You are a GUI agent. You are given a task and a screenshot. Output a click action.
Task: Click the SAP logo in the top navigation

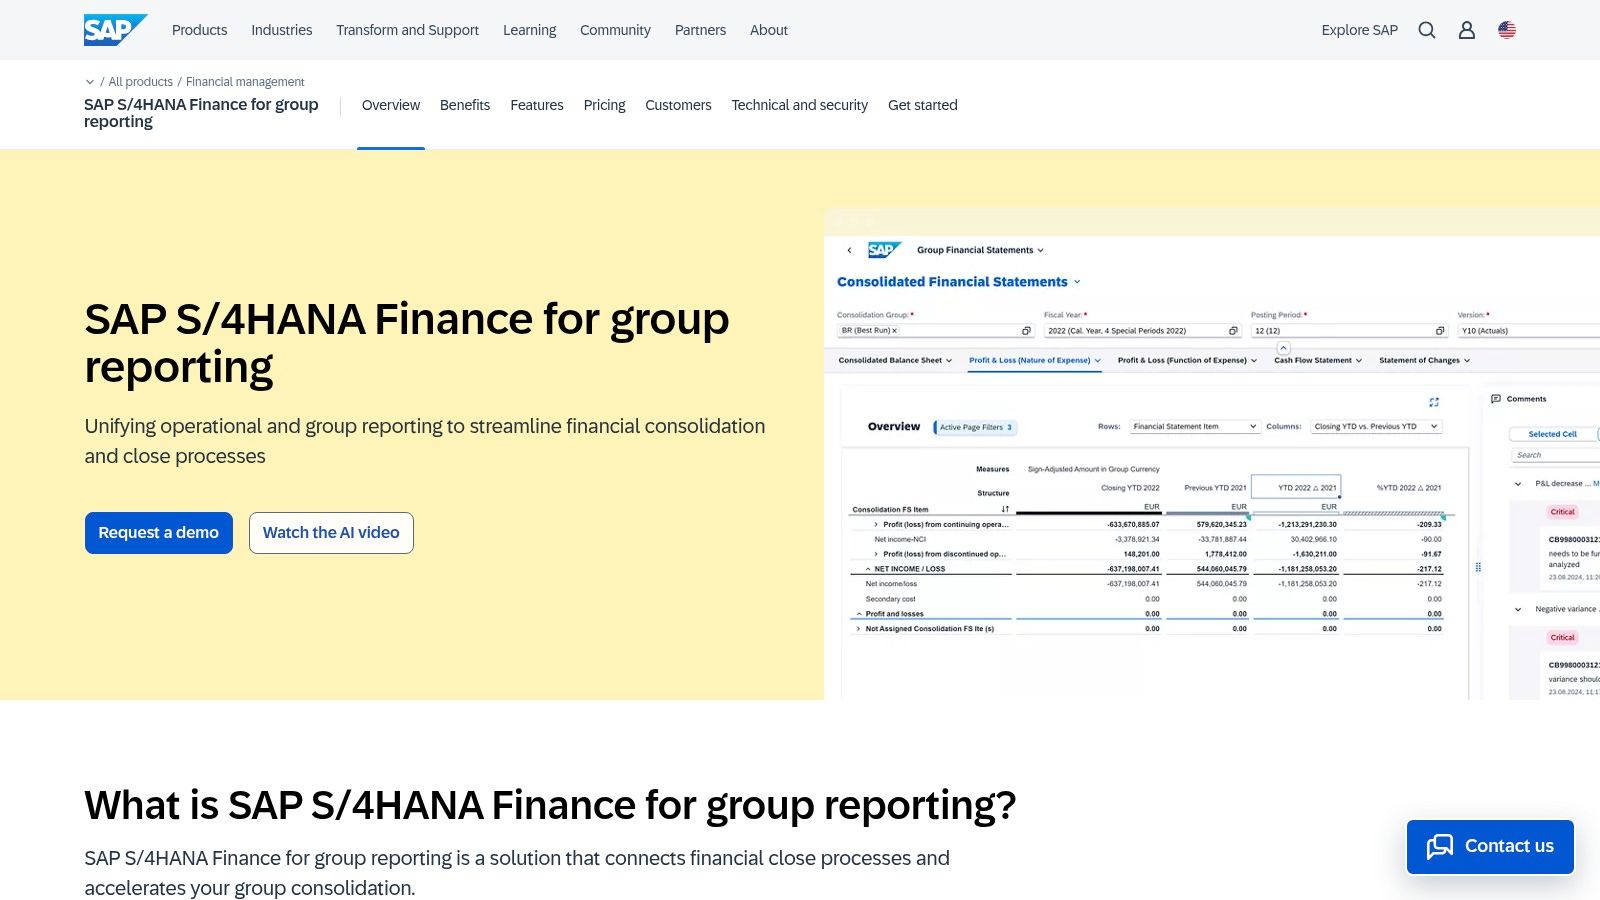114,29
